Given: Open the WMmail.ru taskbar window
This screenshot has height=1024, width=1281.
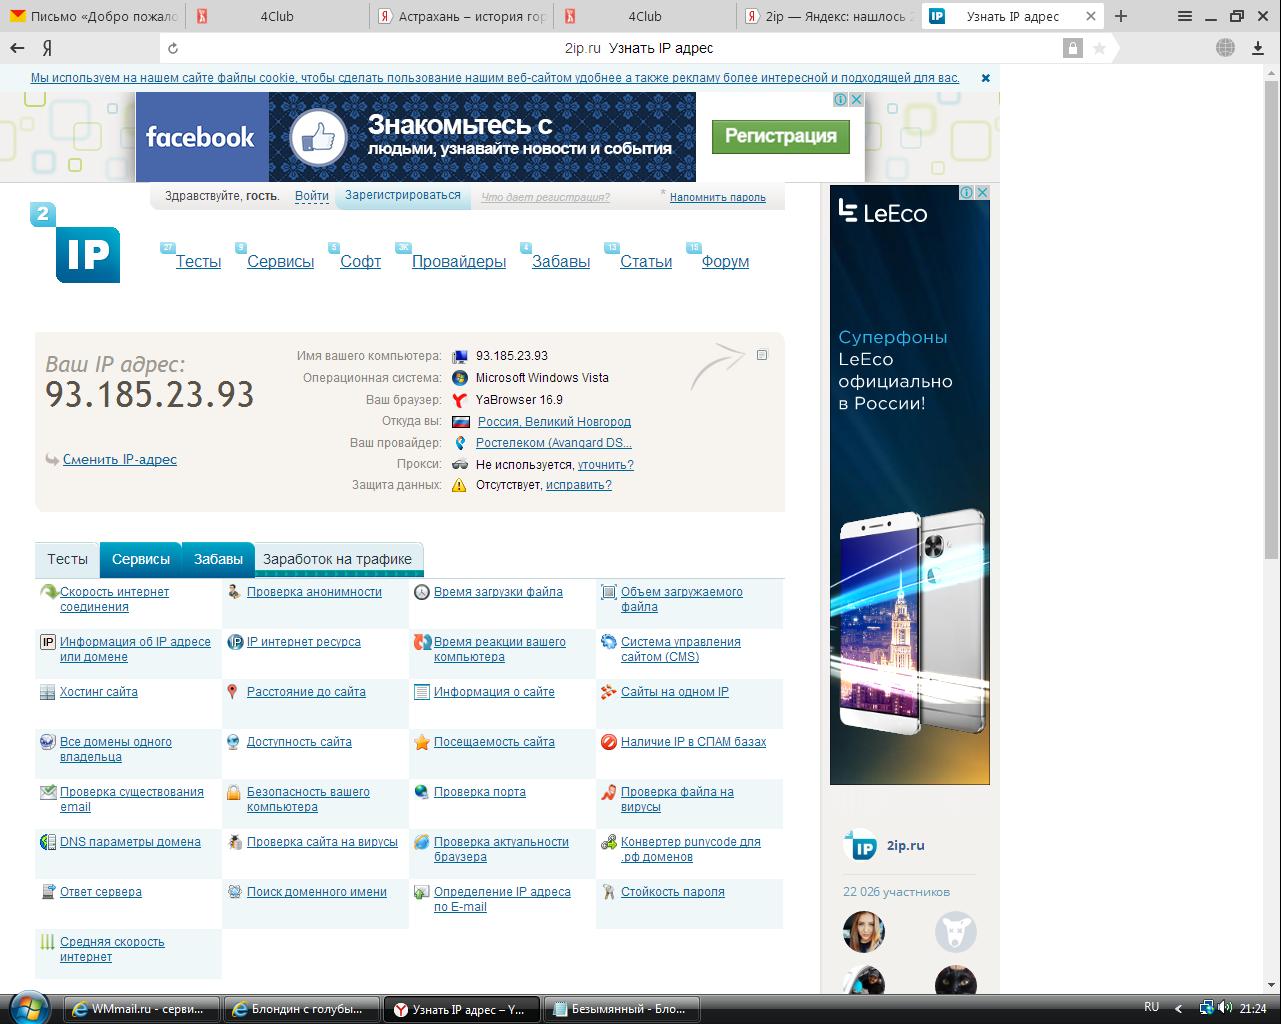Looking at the screenshot, I should 141,1009.
